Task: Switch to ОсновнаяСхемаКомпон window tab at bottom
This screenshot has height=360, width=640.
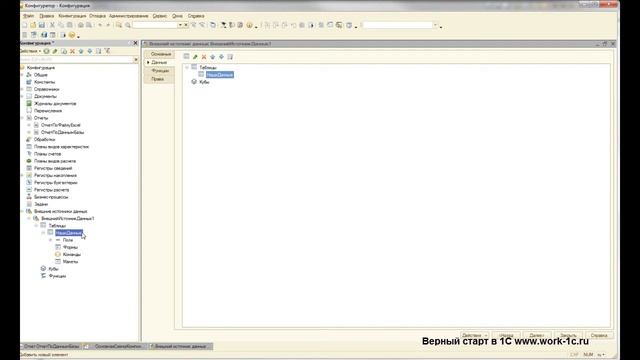Action: pyautogui.click(x=116, y=346)
